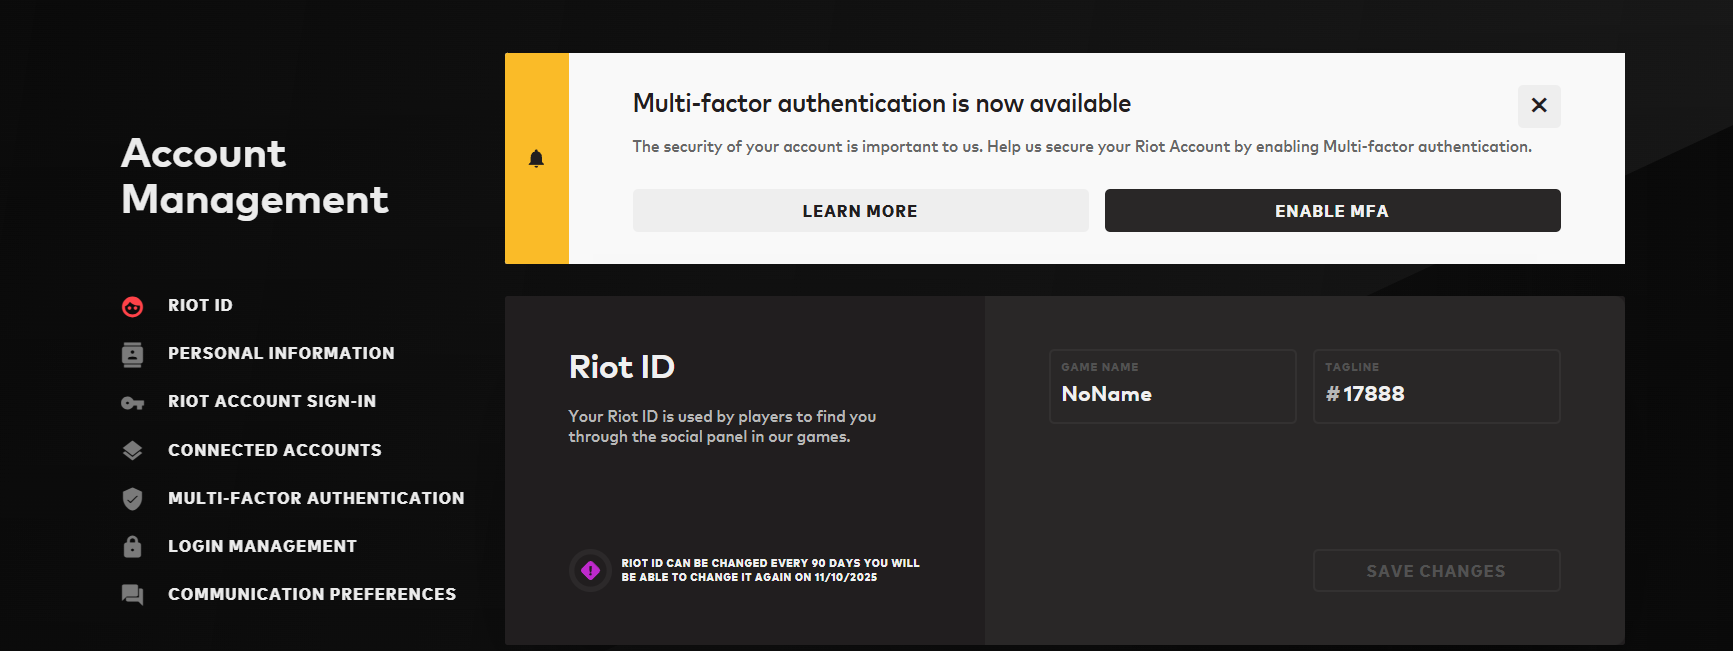Click the Personal Information badge icon
1733x651 pixels.
coord(132,354)
